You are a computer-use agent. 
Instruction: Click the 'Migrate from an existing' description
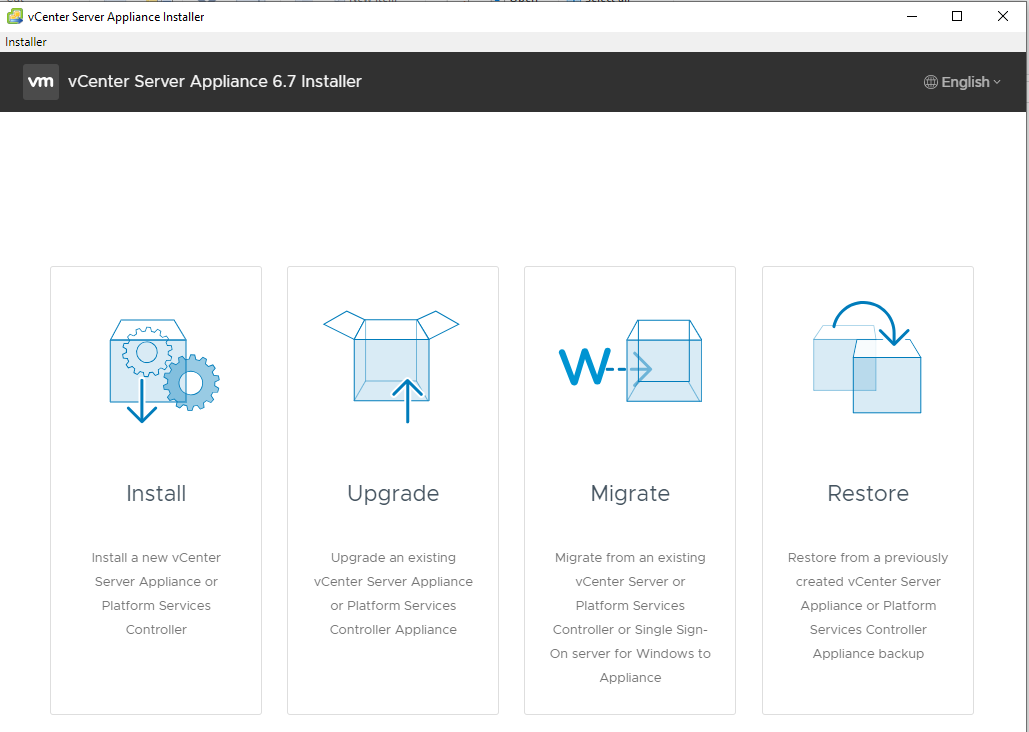pyautogui.click(x=630, y=617)
